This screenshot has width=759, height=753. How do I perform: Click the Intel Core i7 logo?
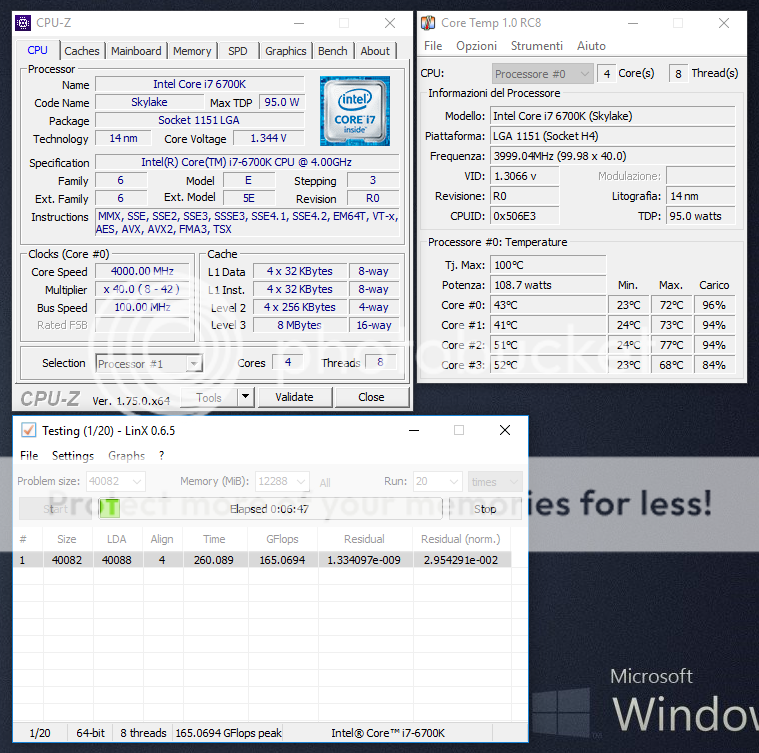pos(354,110)
